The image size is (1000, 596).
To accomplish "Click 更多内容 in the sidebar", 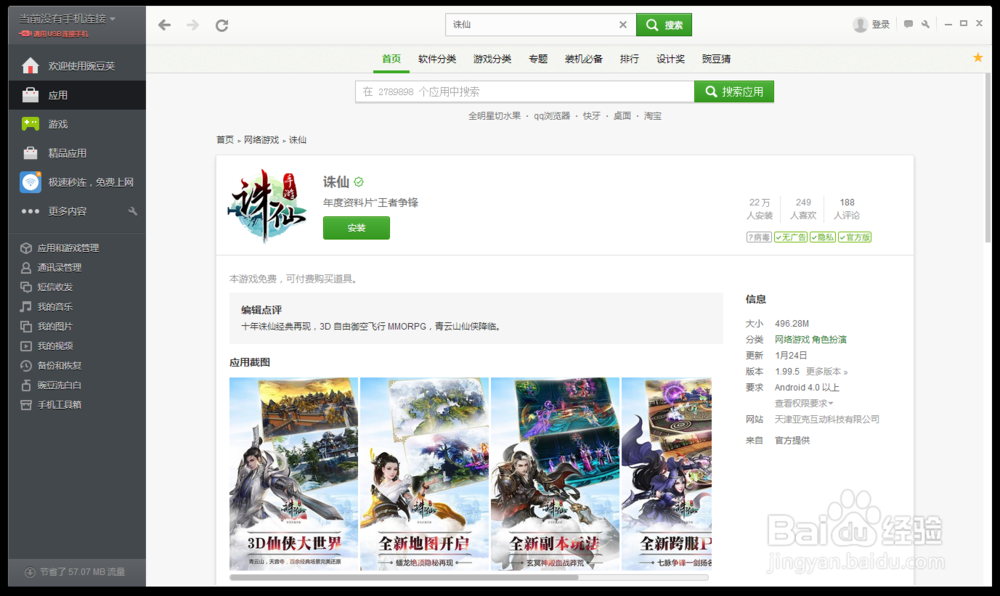I will tap(67, 211).
